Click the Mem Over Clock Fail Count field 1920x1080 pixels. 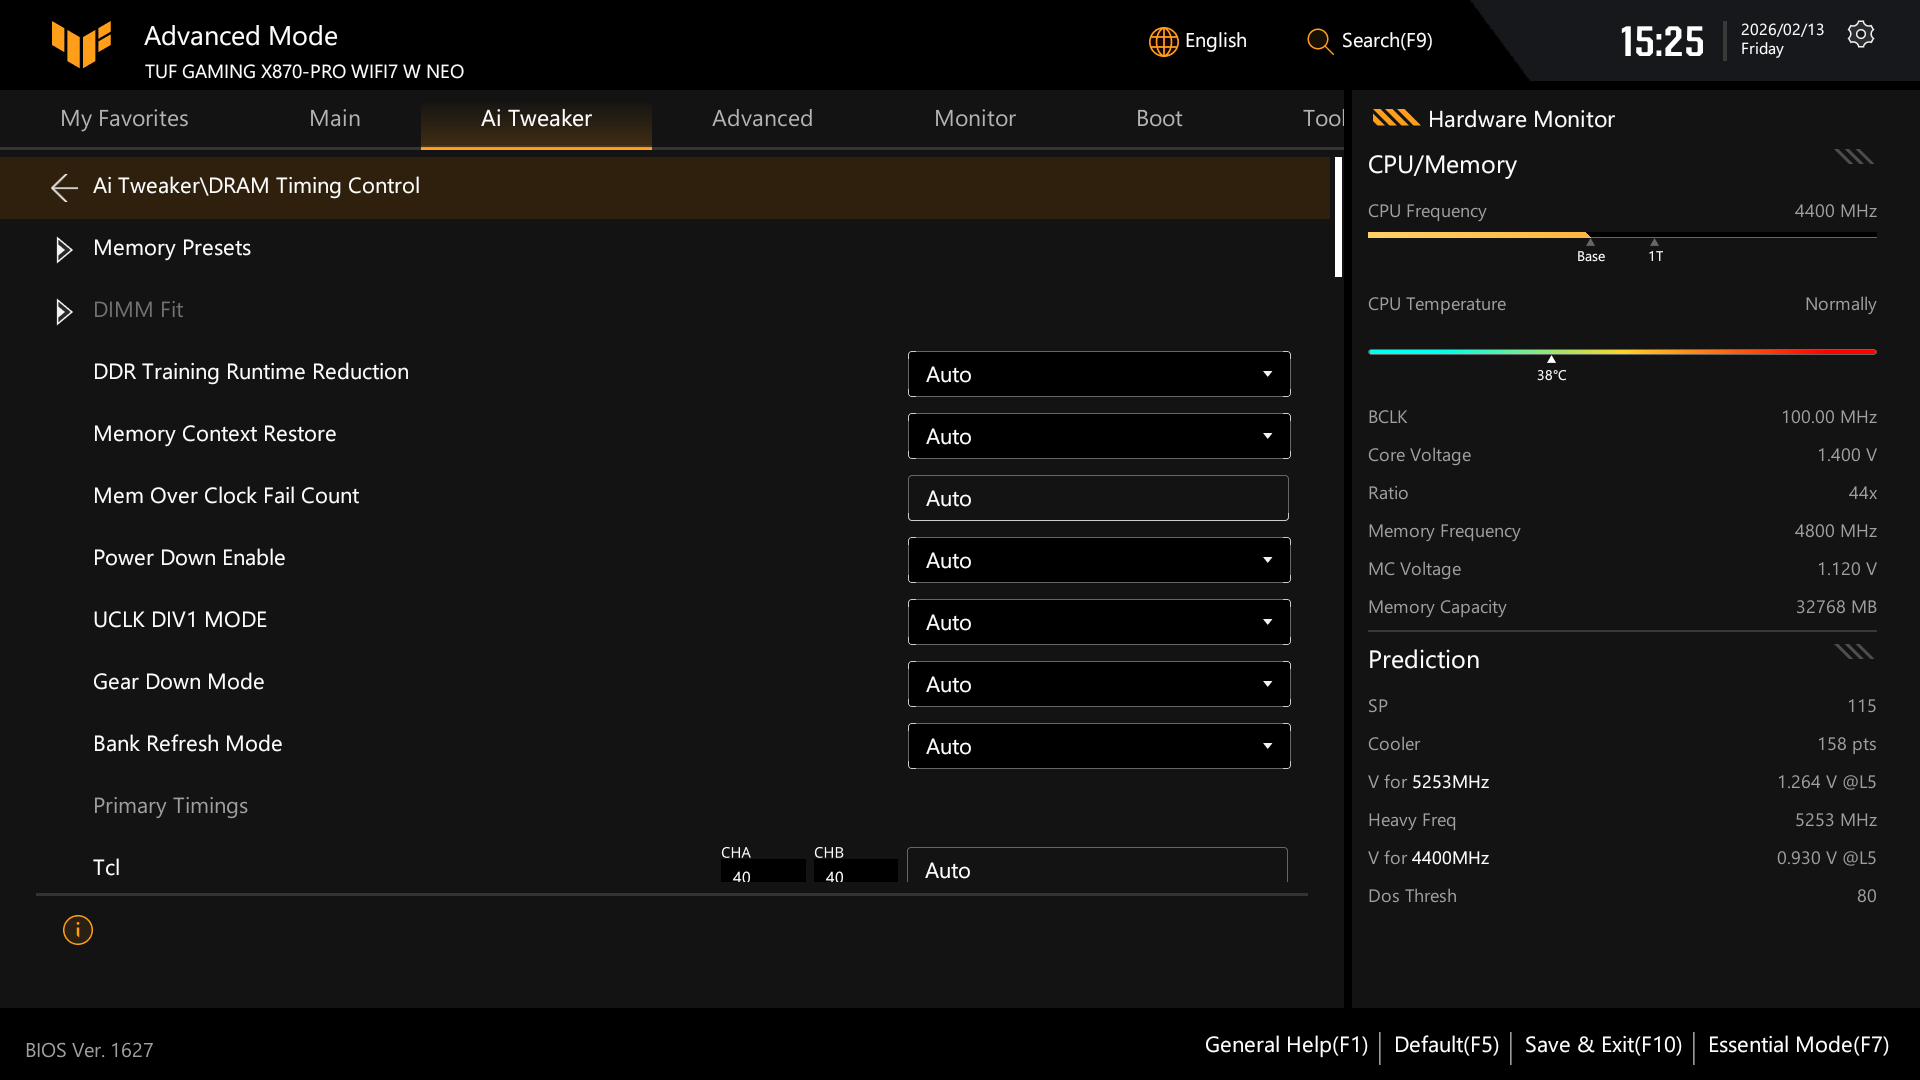[x=1097, y=497]
